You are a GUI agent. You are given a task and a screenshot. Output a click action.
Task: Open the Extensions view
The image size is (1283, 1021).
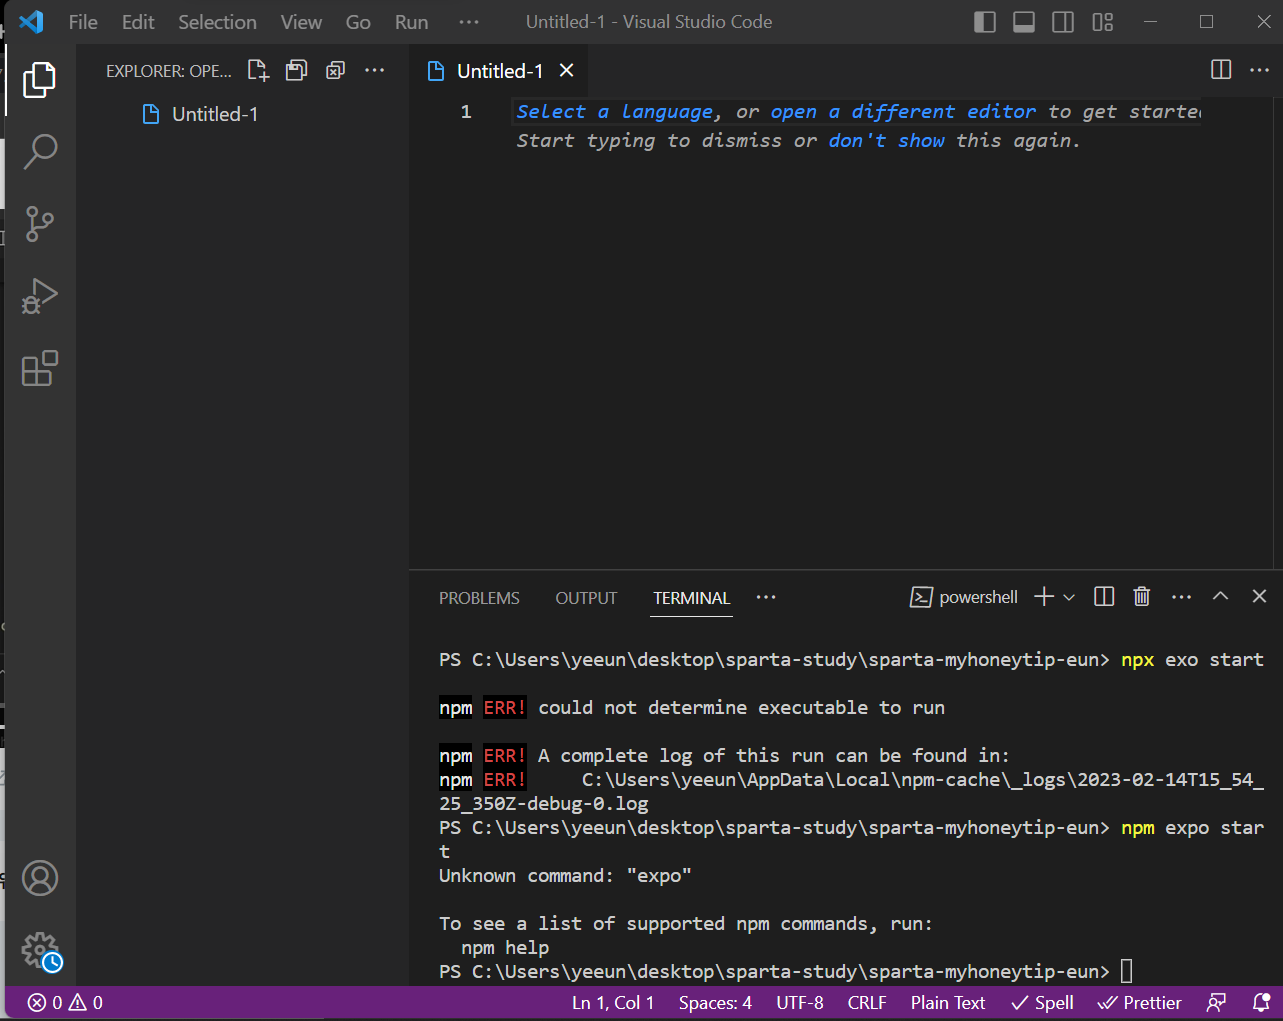[40, 368]
